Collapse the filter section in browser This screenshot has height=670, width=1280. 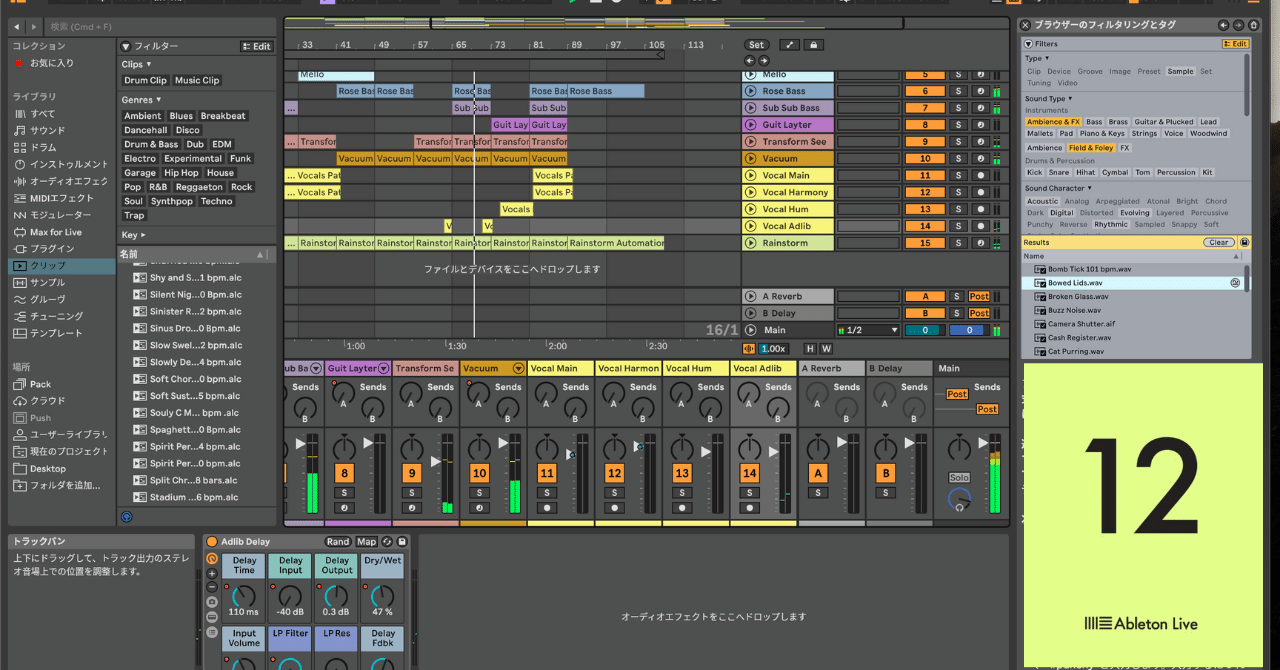(125, 46)
